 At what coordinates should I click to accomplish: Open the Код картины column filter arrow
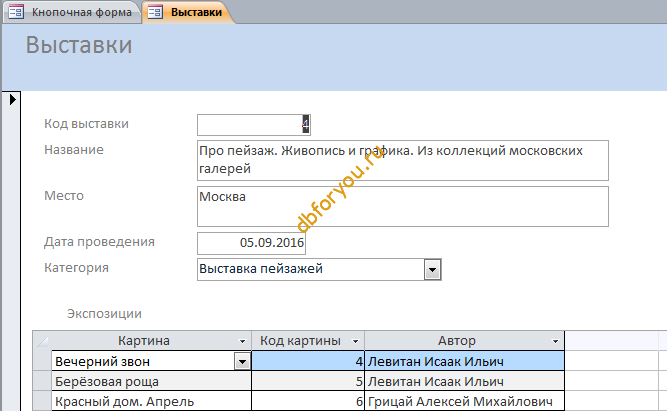(x=355, y=341)
